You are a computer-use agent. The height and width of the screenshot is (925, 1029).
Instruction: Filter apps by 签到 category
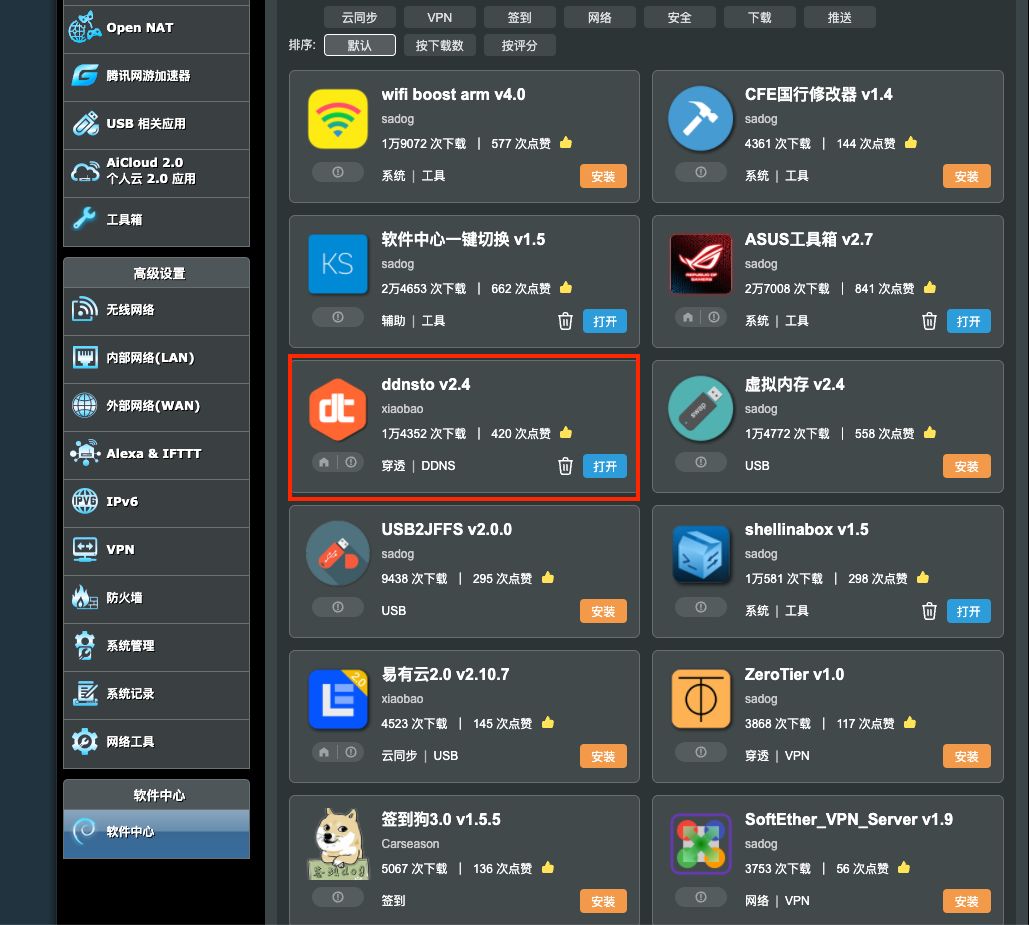520,18
